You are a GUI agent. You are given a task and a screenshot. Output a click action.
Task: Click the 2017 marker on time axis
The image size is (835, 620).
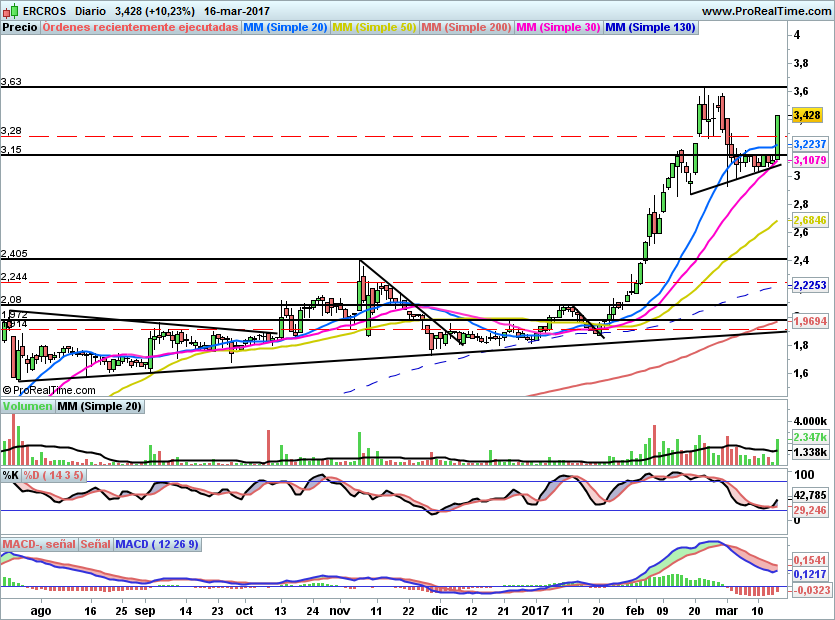click(x=536, y=611)
